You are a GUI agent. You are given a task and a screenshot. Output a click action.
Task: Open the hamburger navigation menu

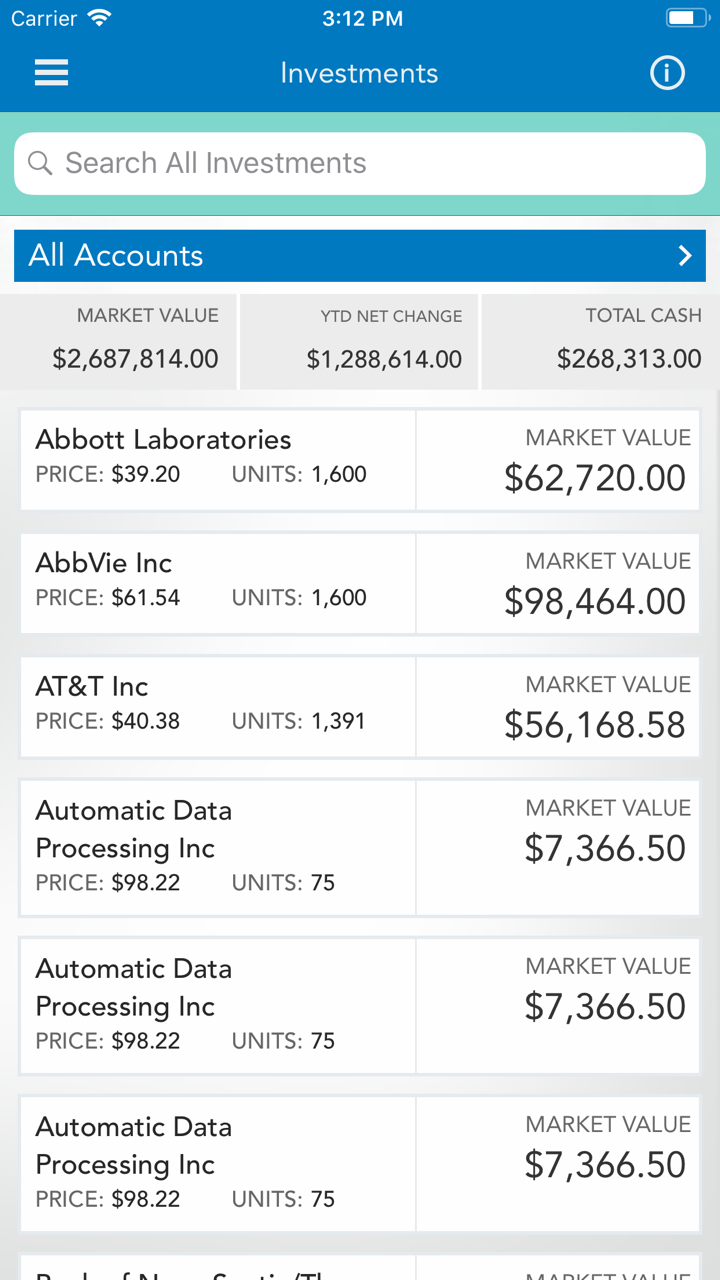point(51,73)
